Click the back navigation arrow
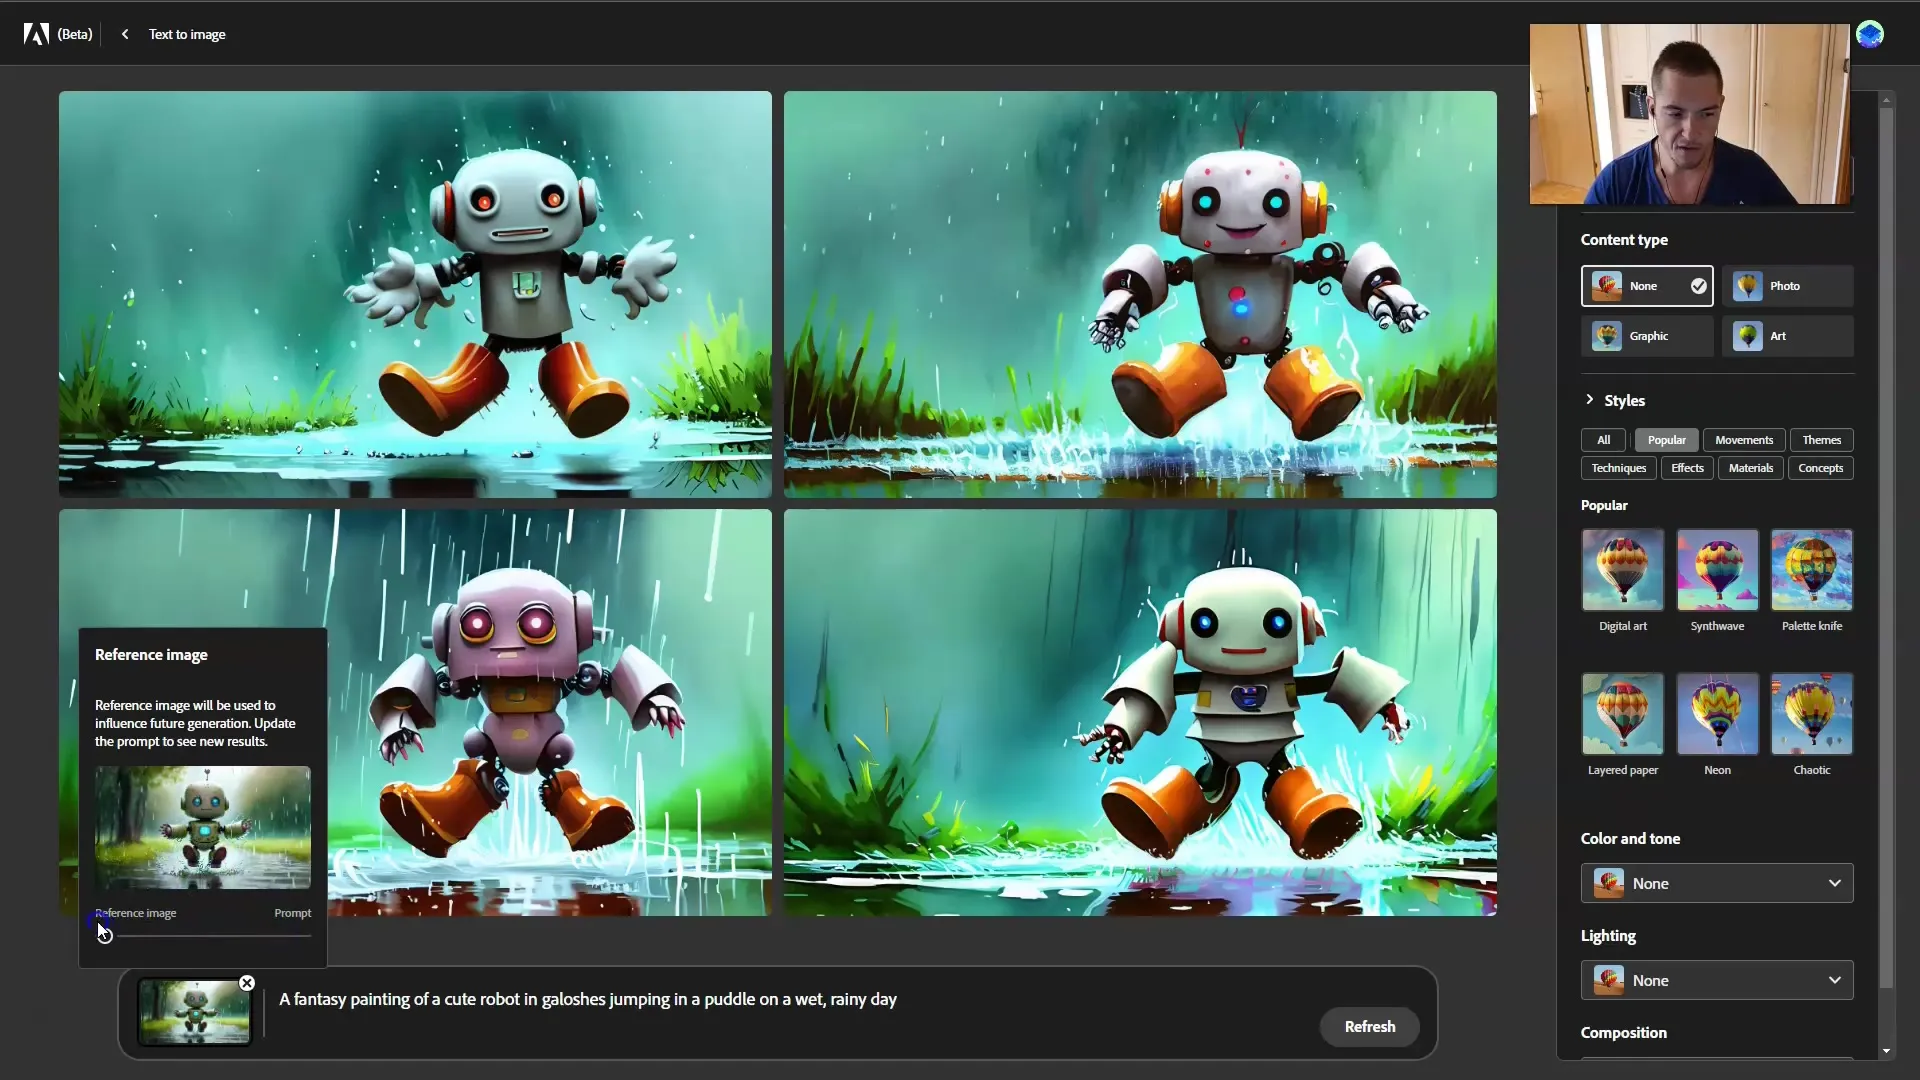 tap(123, 33)
